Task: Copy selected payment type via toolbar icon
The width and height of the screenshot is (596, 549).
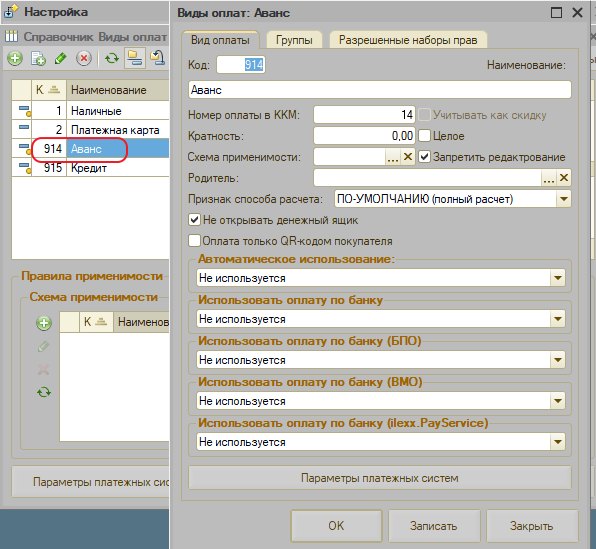Action: point(38,59)
